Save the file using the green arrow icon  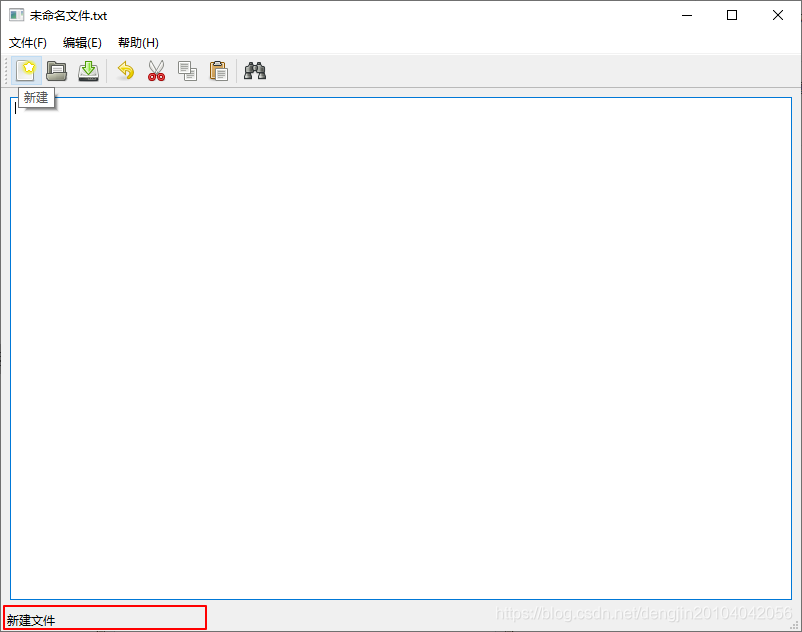tap(88, 71)
